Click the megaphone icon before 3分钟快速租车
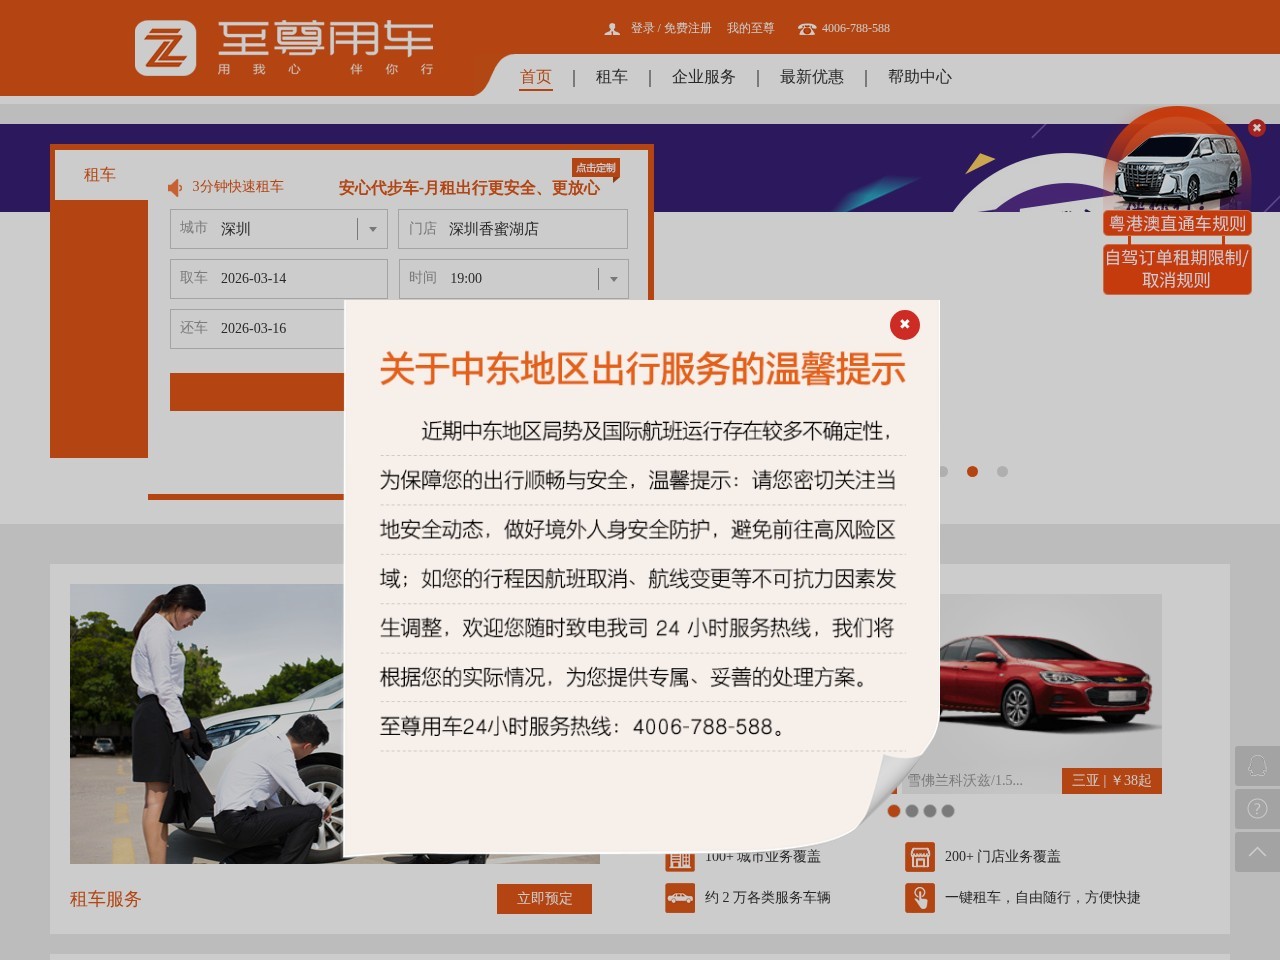Viewport: 1280px width, 960px height. (x=175, y=187)
